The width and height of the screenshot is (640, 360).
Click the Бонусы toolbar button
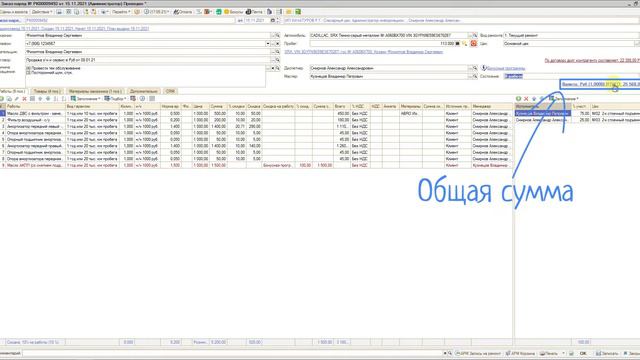tap(233, 12)
